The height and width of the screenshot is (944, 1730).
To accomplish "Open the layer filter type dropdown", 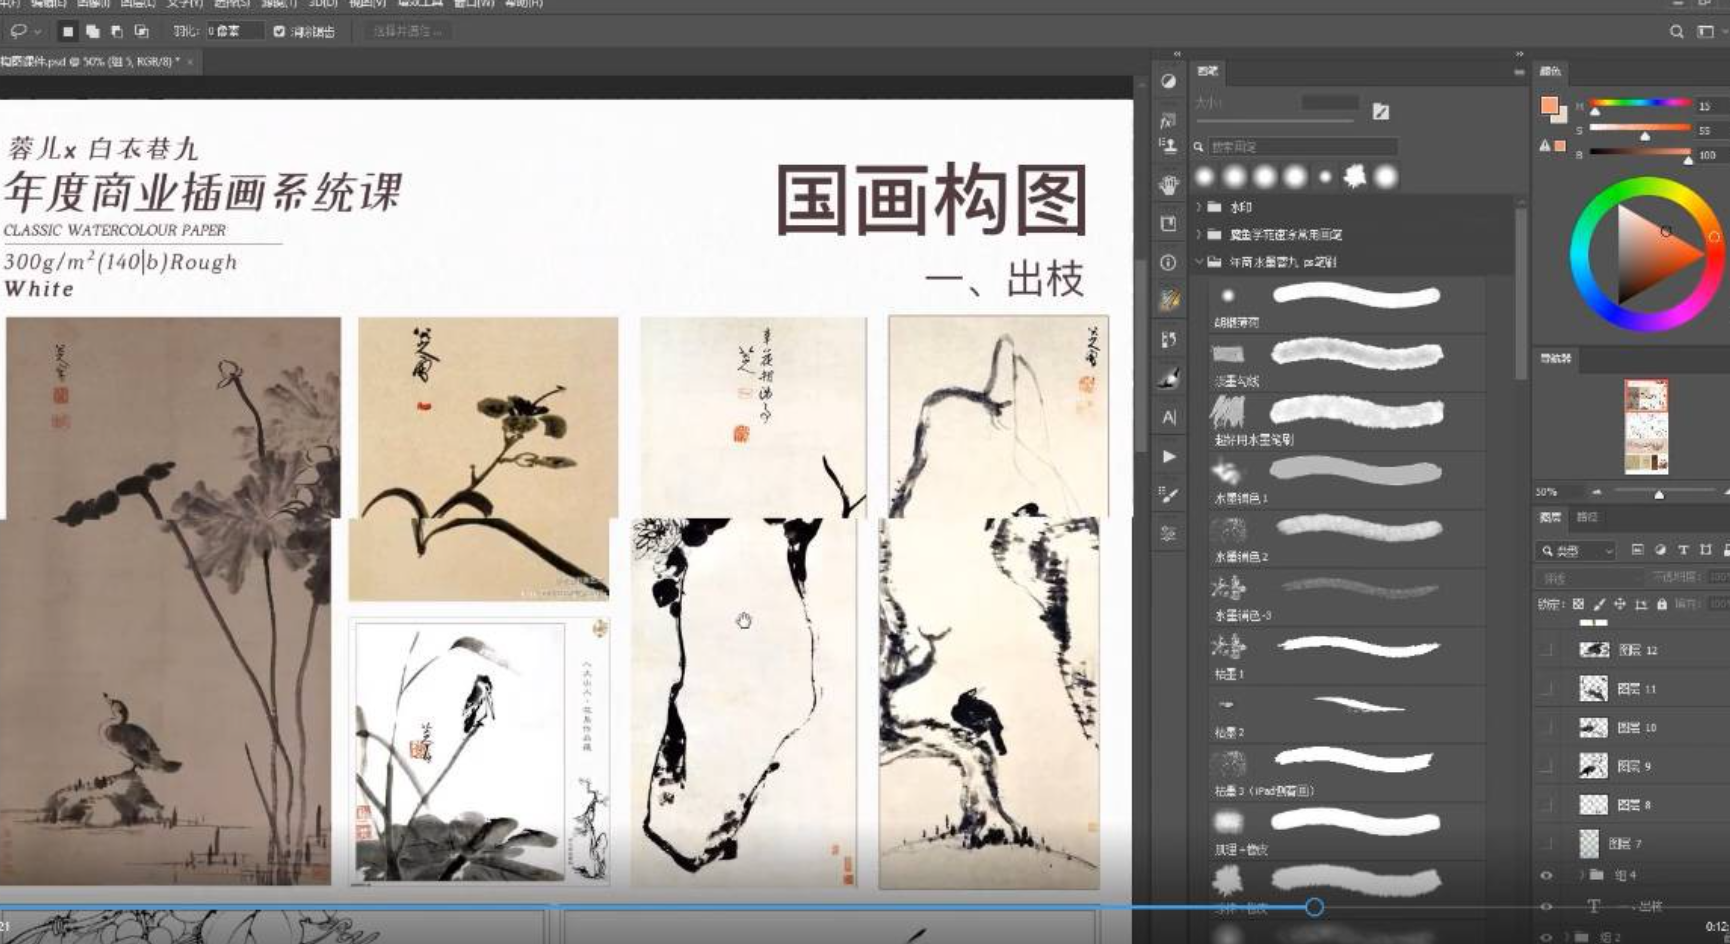I will [x=1577, y=550].
